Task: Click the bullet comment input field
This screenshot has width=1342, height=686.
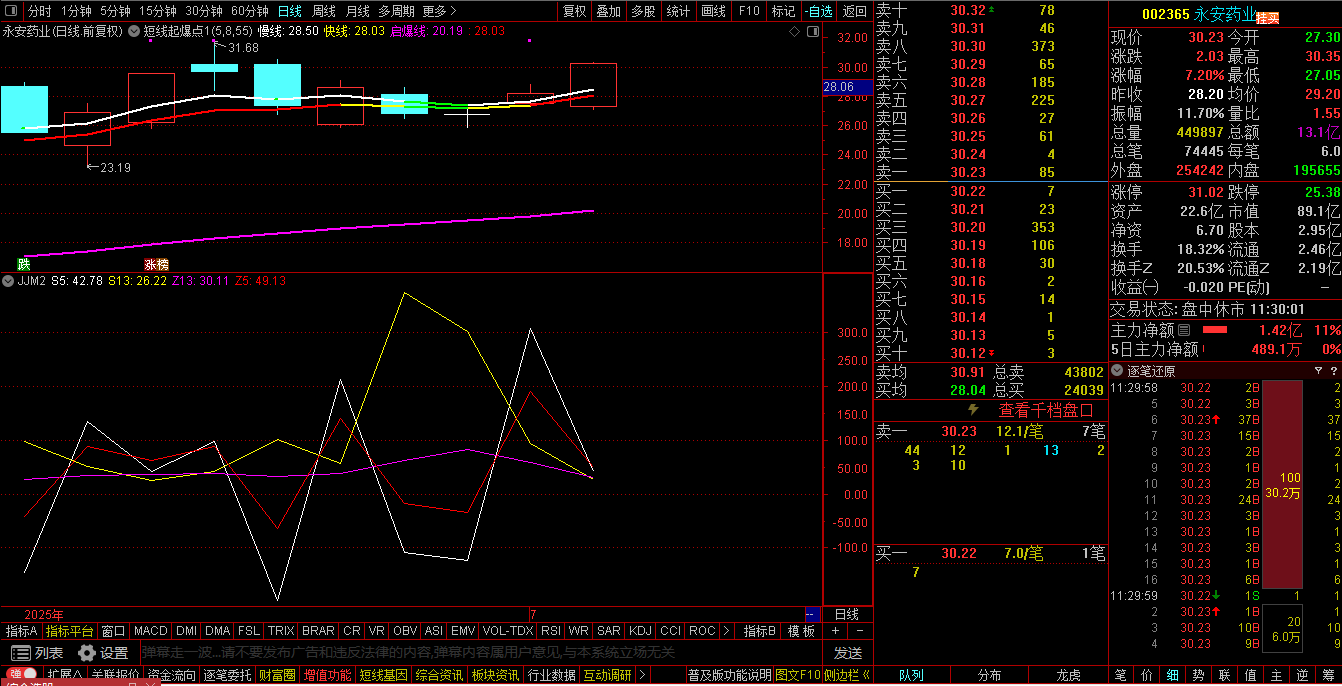Action: pos(482,653)
